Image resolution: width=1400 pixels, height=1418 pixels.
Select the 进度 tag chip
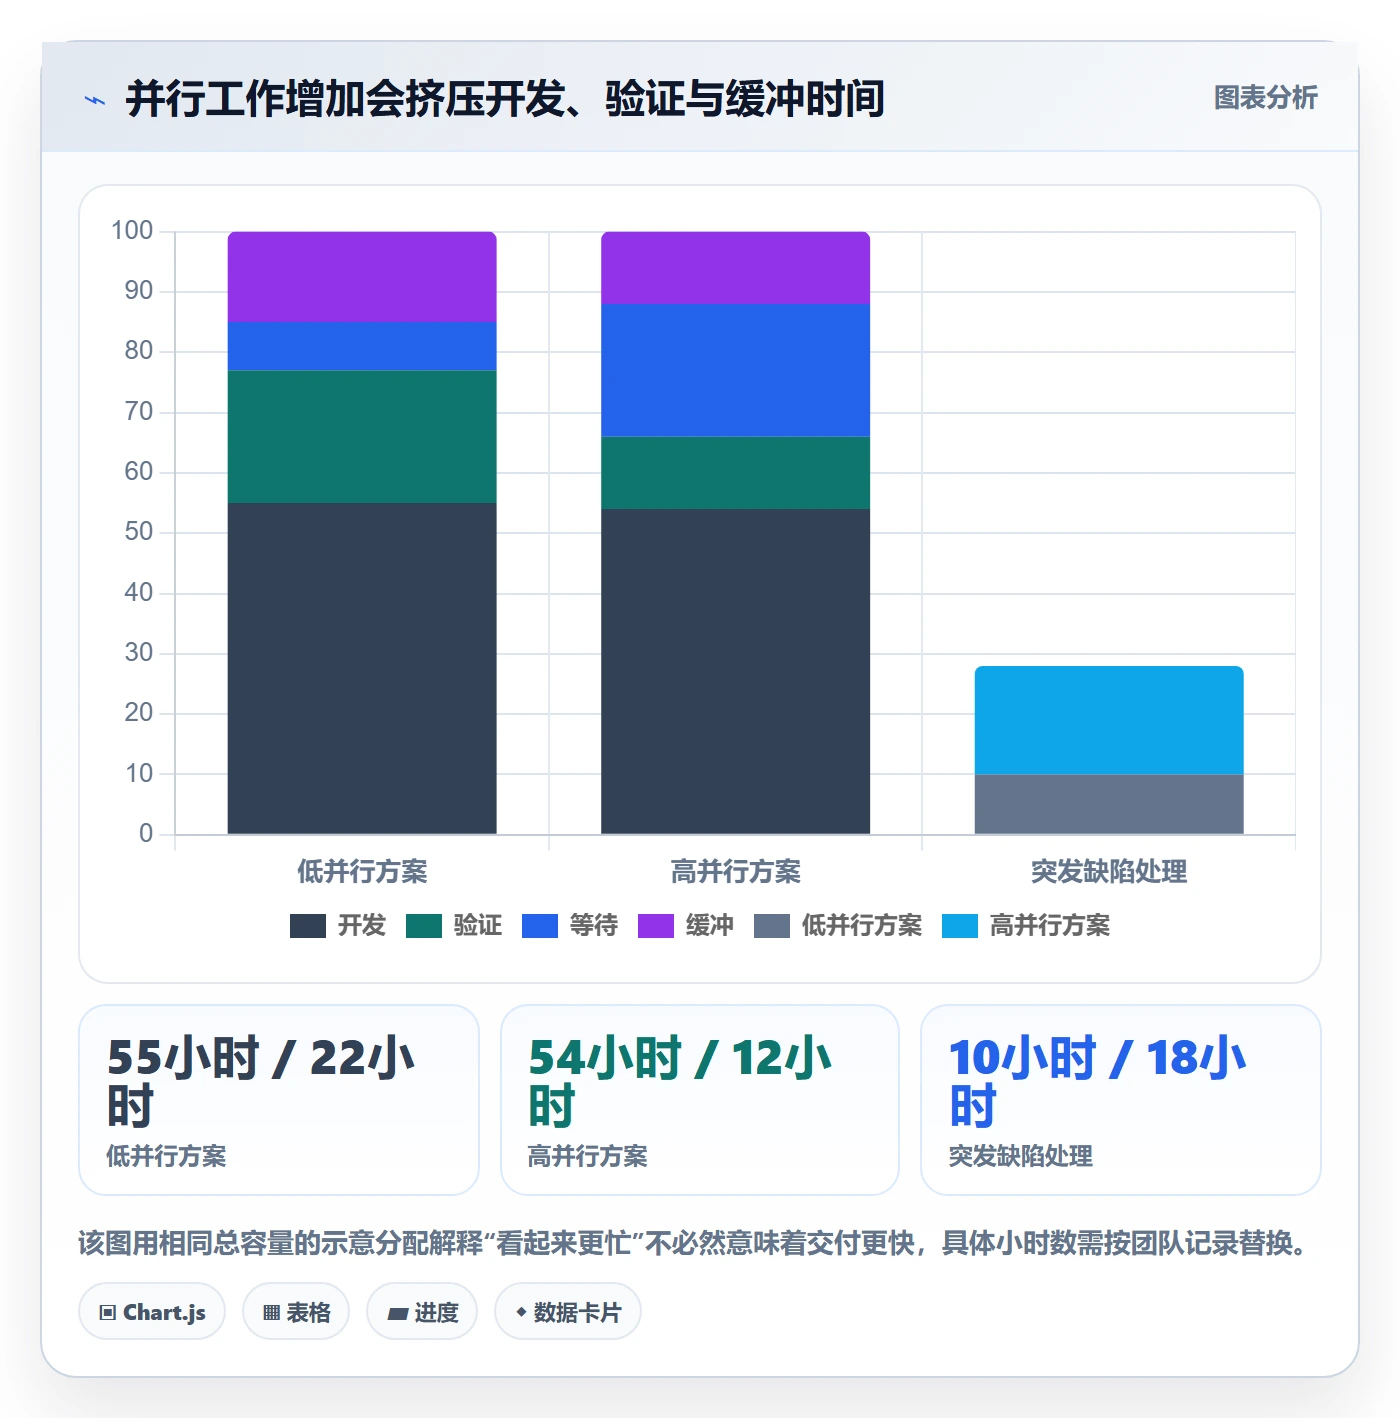(422, 1312)
